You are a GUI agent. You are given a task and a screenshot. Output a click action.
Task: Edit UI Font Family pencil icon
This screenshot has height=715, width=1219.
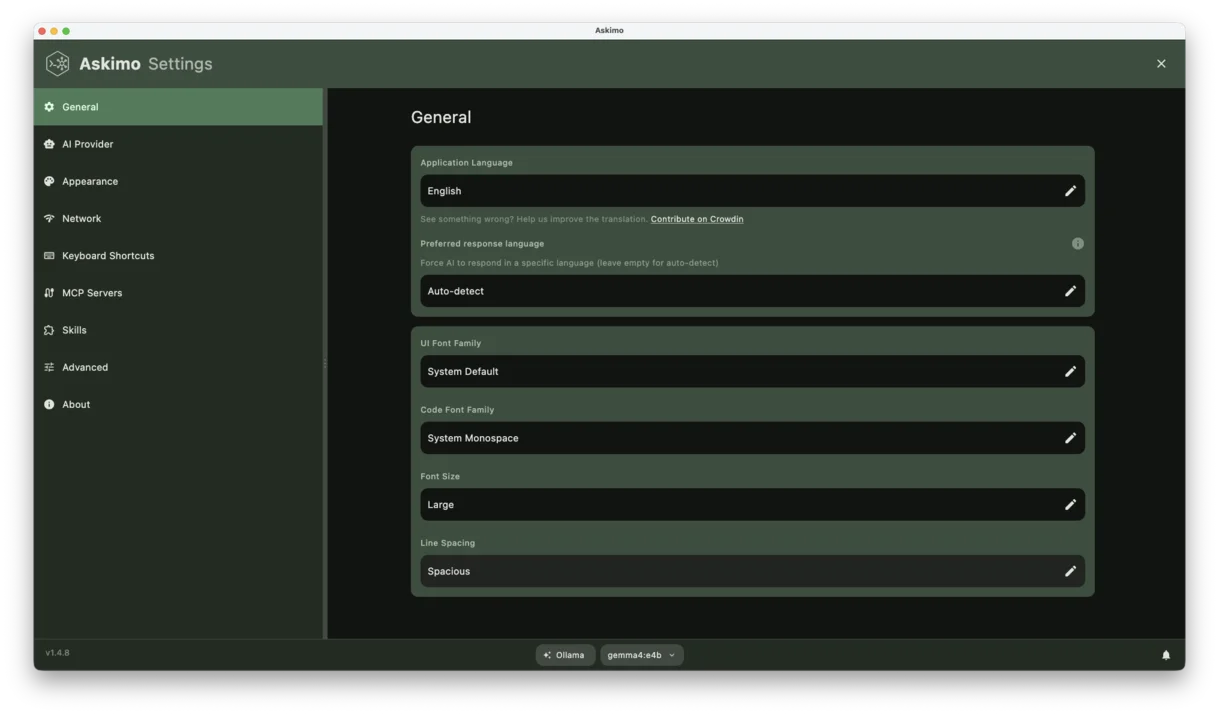point(1070,371)
